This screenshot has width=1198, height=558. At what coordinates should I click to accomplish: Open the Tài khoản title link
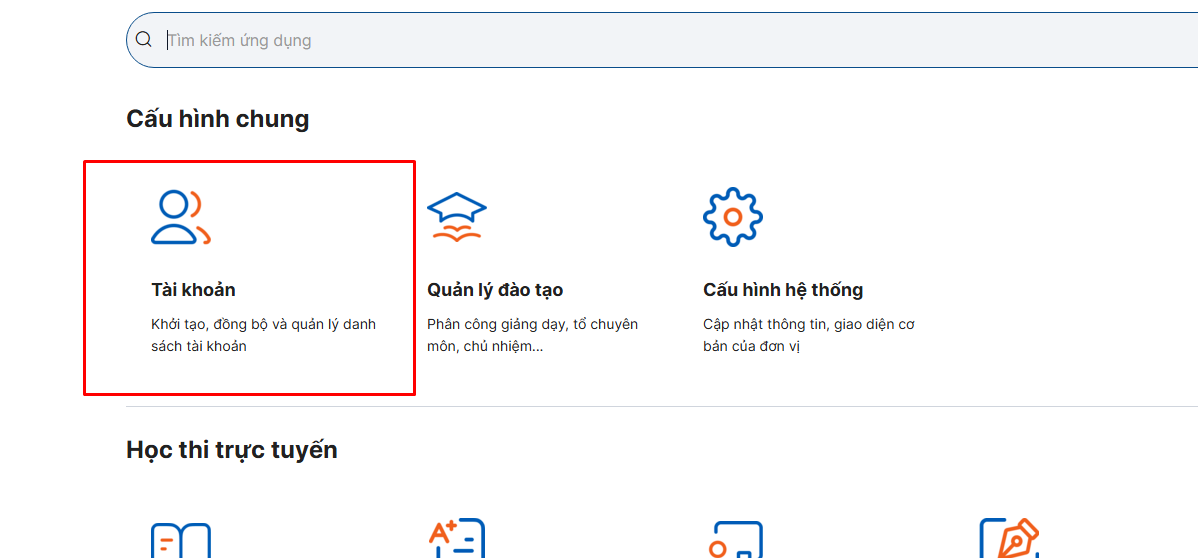tap(193, 290)
